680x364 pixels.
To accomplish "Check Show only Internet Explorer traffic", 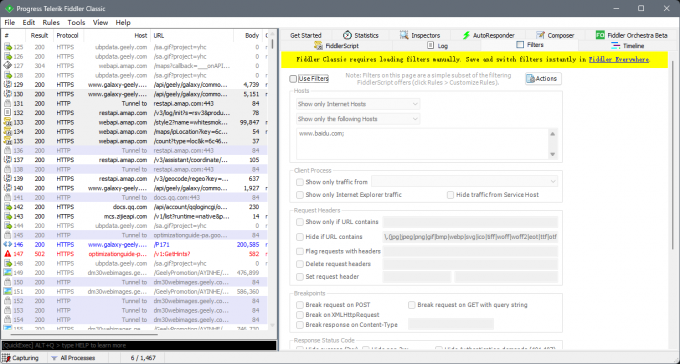I will click(x=300, y=195).
